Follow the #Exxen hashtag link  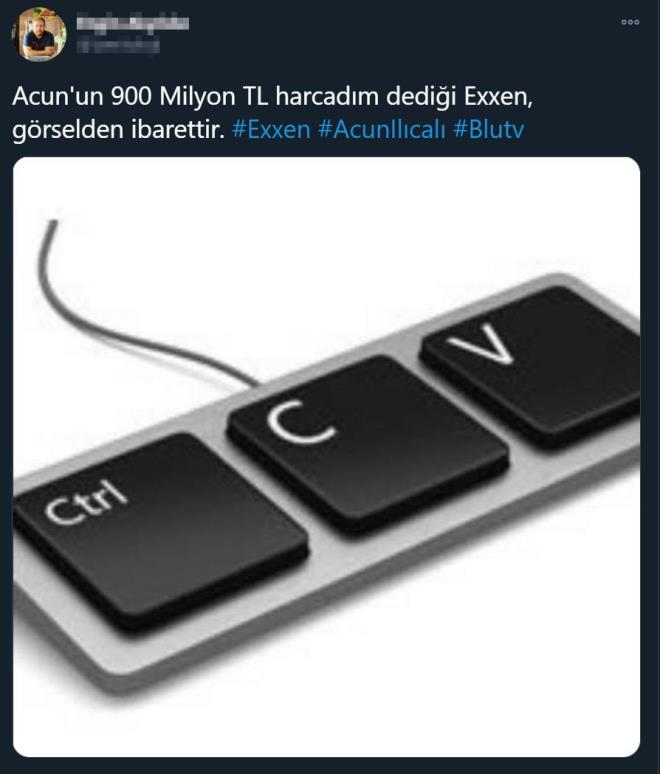pyautogui.click(x=271, y=129)
